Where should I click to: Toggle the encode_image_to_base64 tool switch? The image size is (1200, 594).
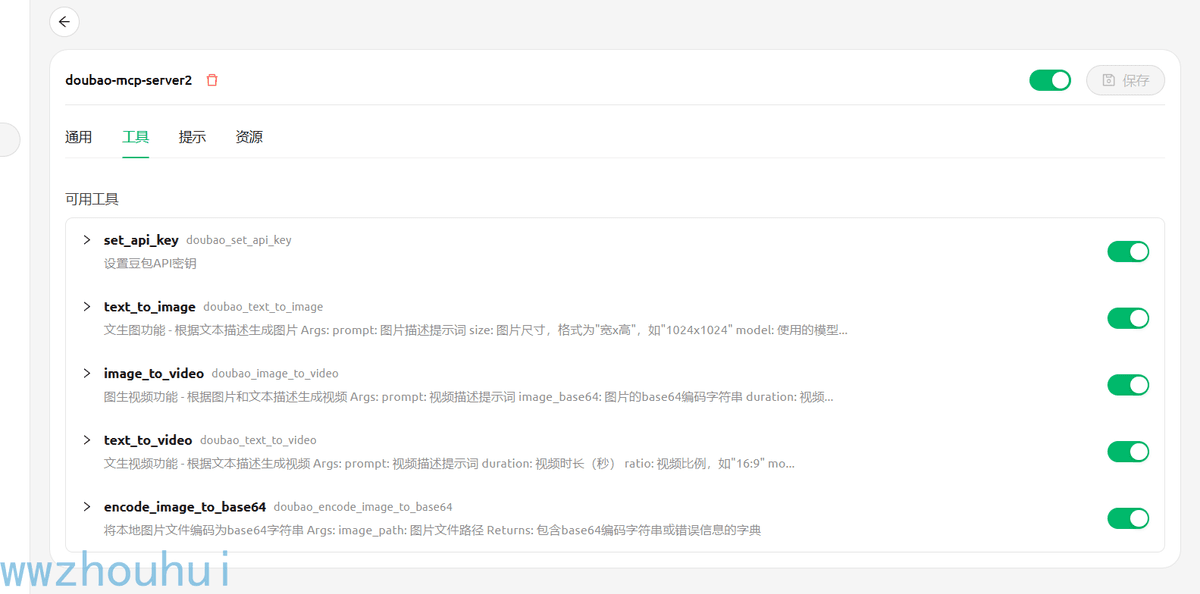pyautogui.click(x=1128, y=518)
